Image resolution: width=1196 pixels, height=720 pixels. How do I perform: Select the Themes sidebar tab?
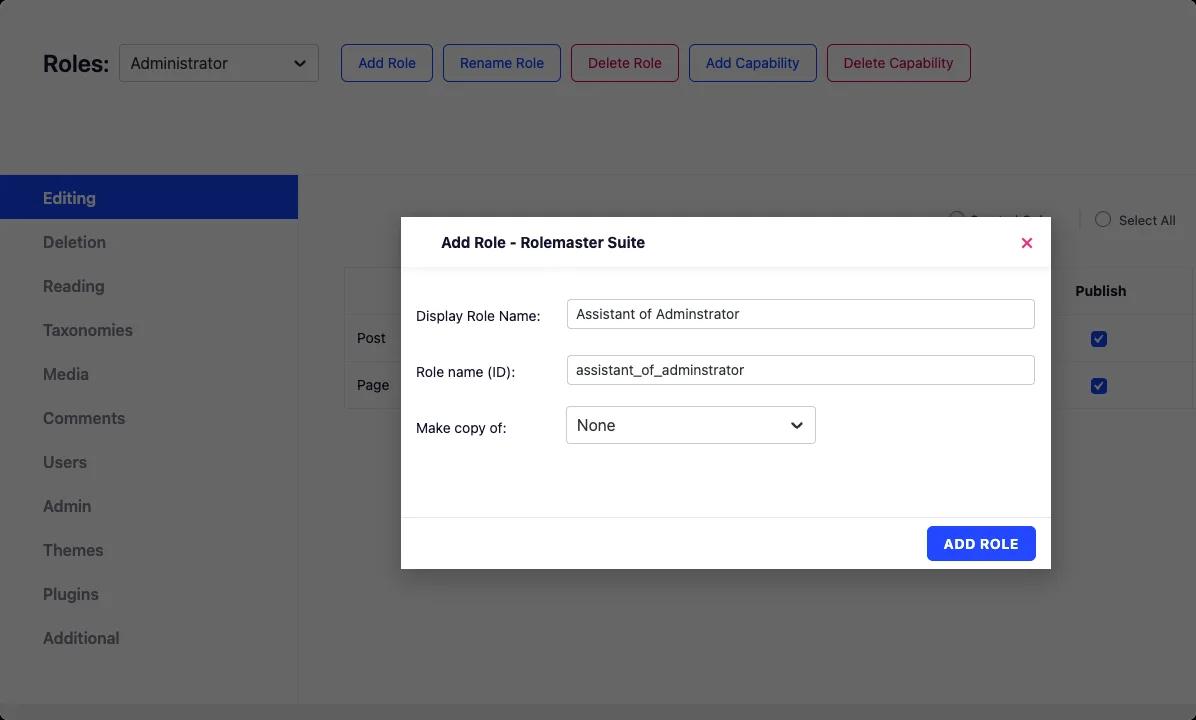(149, 550)
